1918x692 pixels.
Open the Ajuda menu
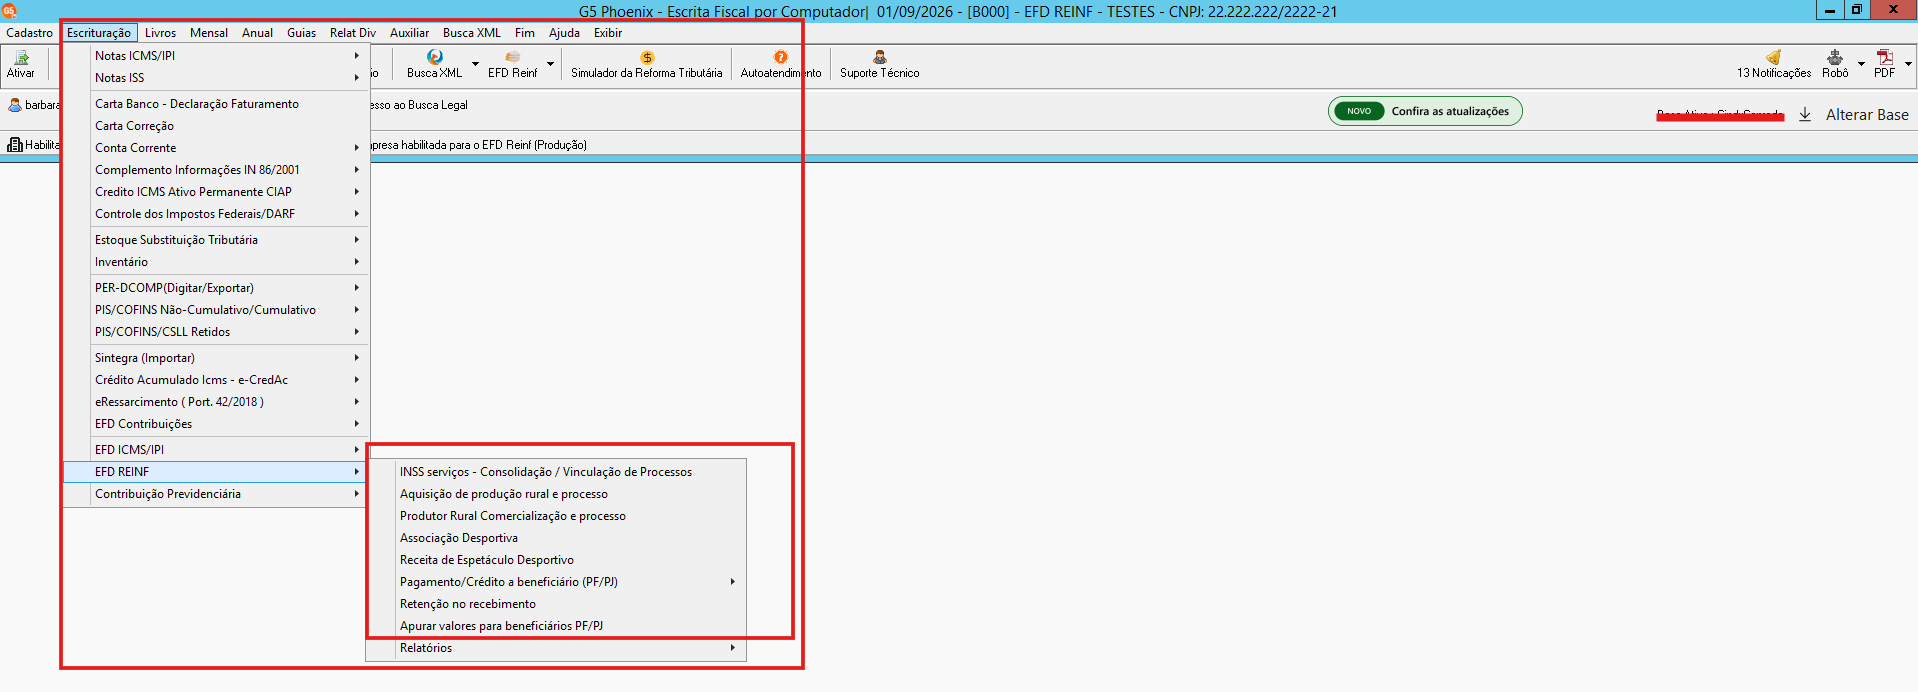564,33
